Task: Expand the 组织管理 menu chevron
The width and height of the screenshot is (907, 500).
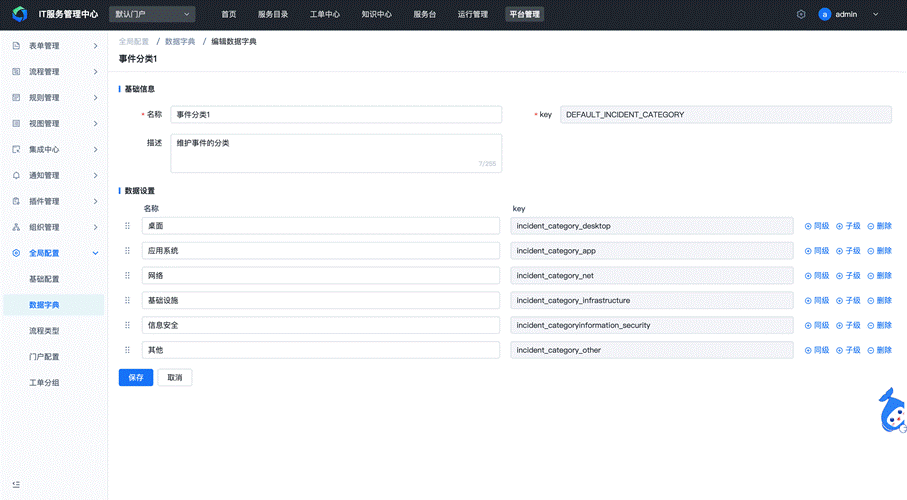Action: coord(95,227)
